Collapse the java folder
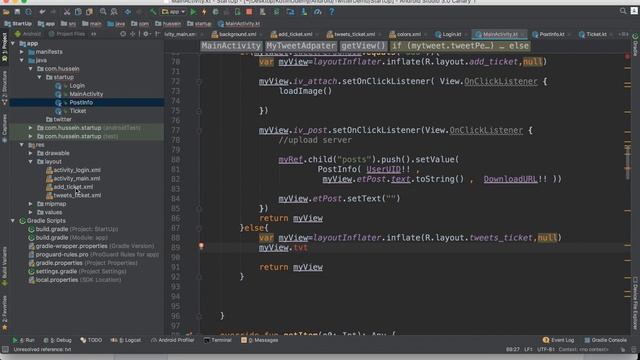The image size is (640, 360). pos(22,60)
